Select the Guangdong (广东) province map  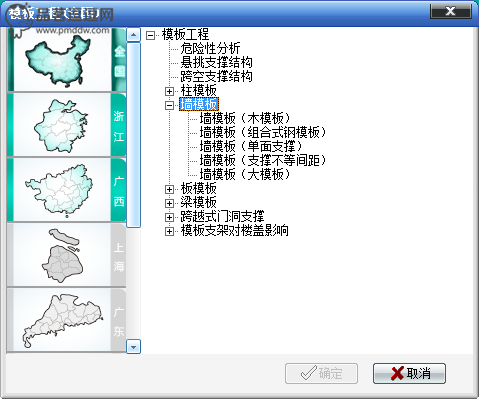tap(67, 320)
